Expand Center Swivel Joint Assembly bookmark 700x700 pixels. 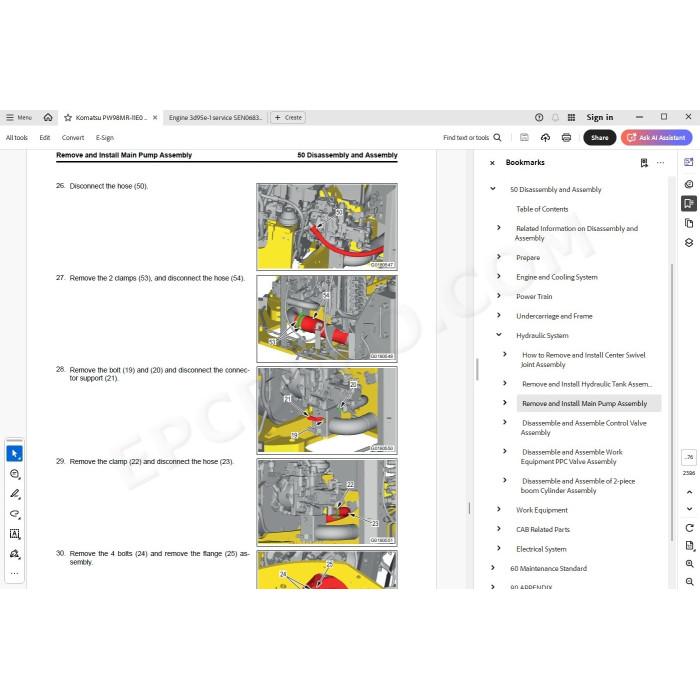tap(505, 354)
